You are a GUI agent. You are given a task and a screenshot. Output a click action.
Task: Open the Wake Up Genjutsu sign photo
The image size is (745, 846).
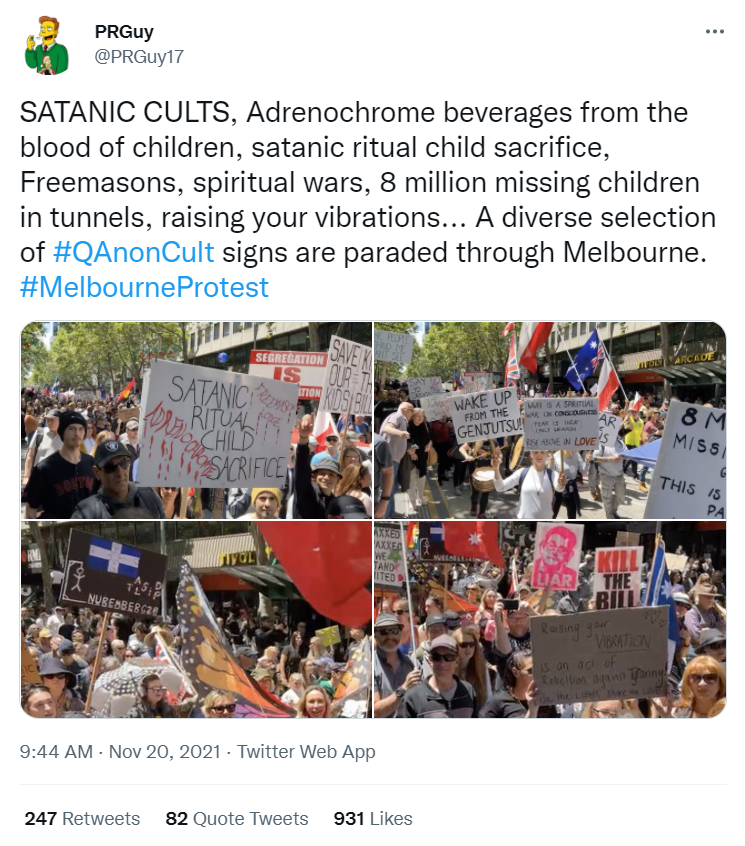[550, 420]
